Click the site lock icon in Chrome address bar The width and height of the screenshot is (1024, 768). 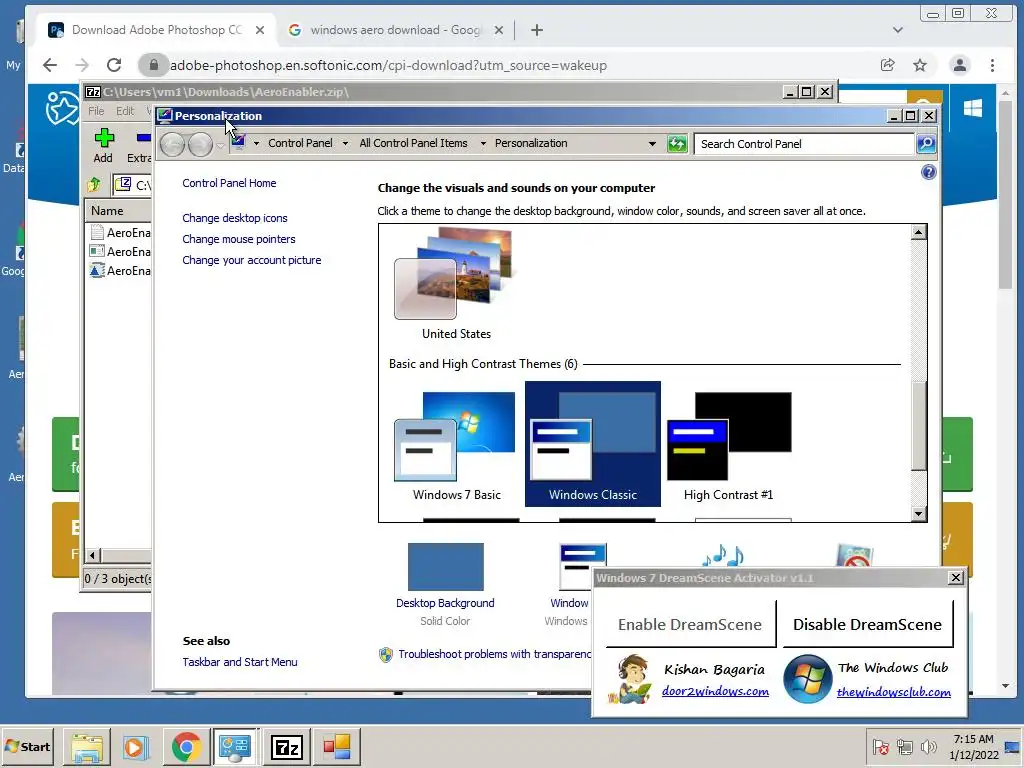[153, 65]
